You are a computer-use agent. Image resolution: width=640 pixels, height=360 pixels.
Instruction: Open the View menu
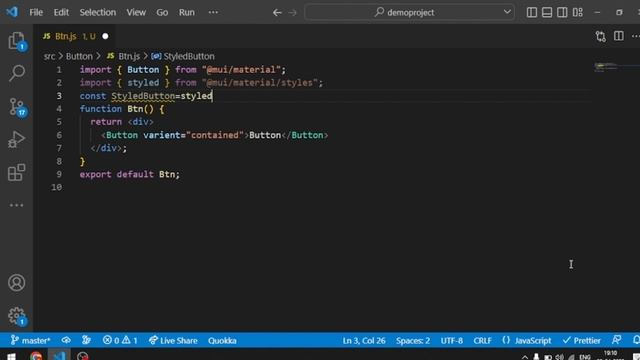coord(136,12)
